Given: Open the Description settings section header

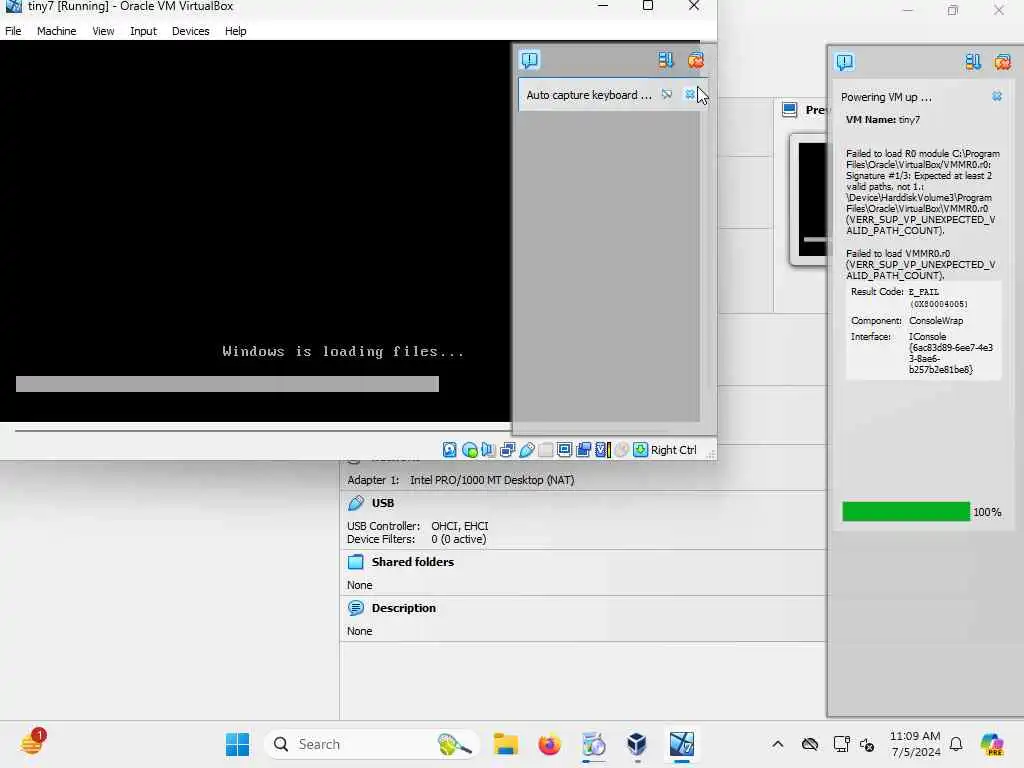Looking at the screenshot, I should 404,607.
